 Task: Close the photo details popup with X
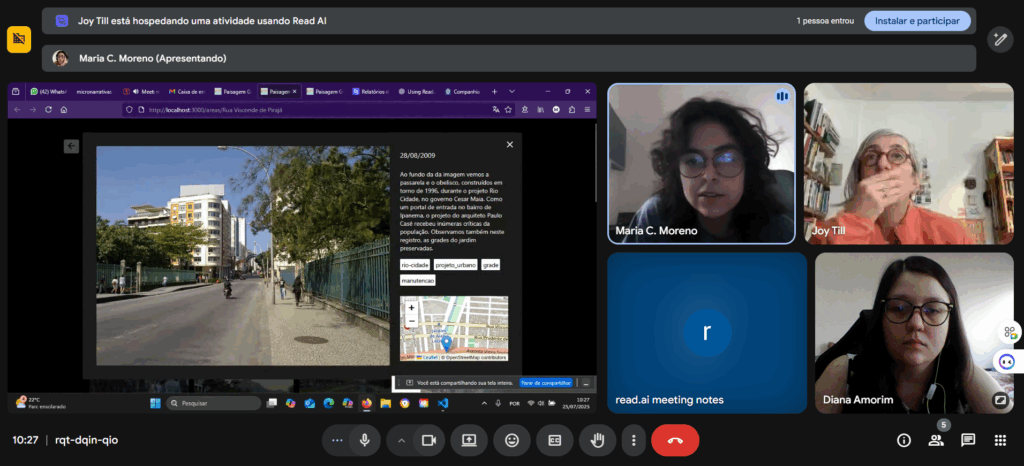[509, 145]
